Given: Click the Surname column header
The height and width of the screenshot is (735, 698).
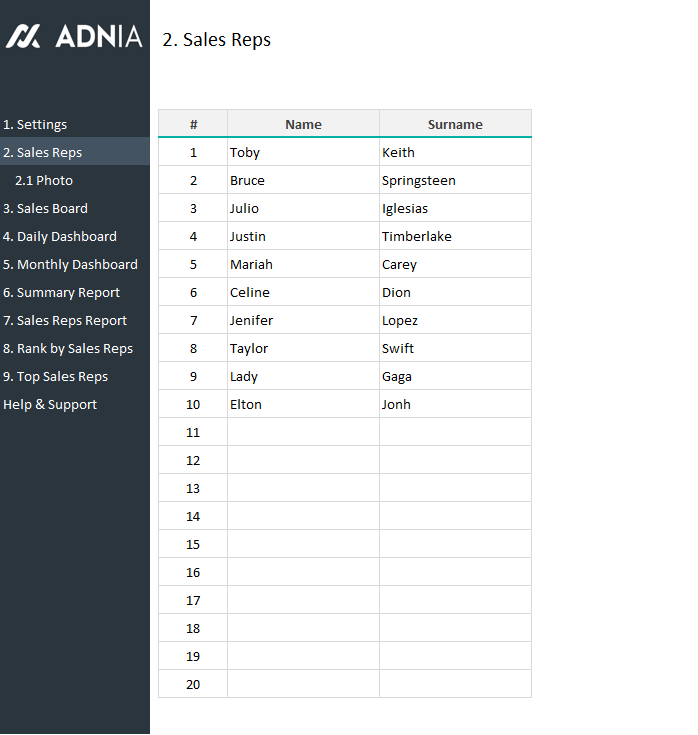Looking at the screenshot, I should click(x=455, y=124).
